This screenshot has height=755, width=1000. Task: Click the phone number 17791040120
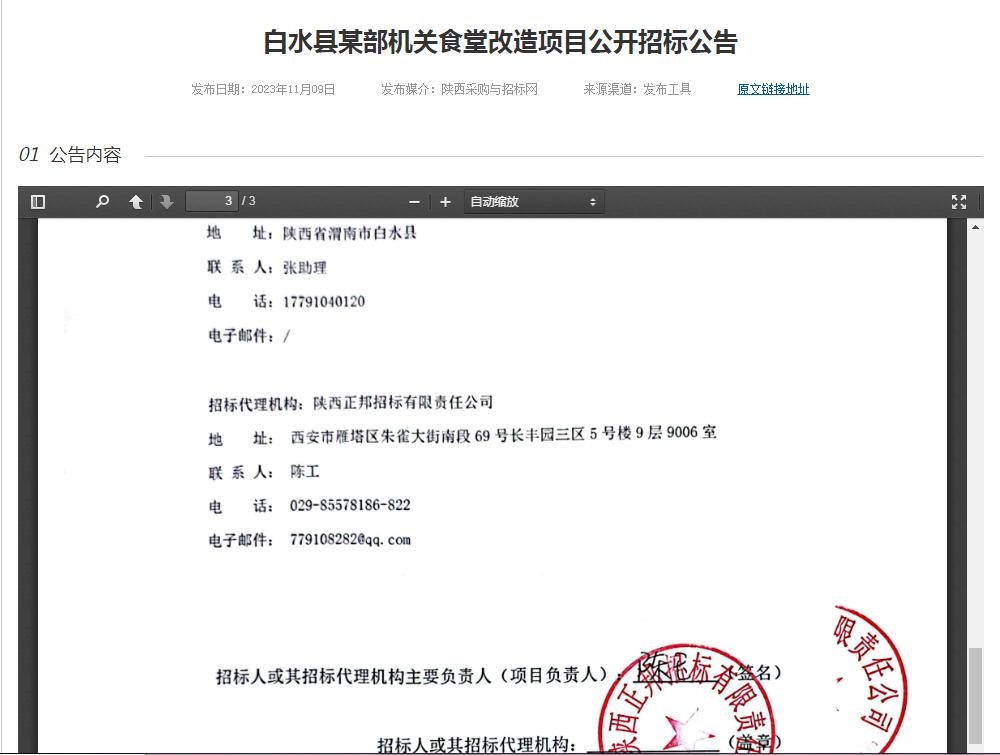click(324, 302)
